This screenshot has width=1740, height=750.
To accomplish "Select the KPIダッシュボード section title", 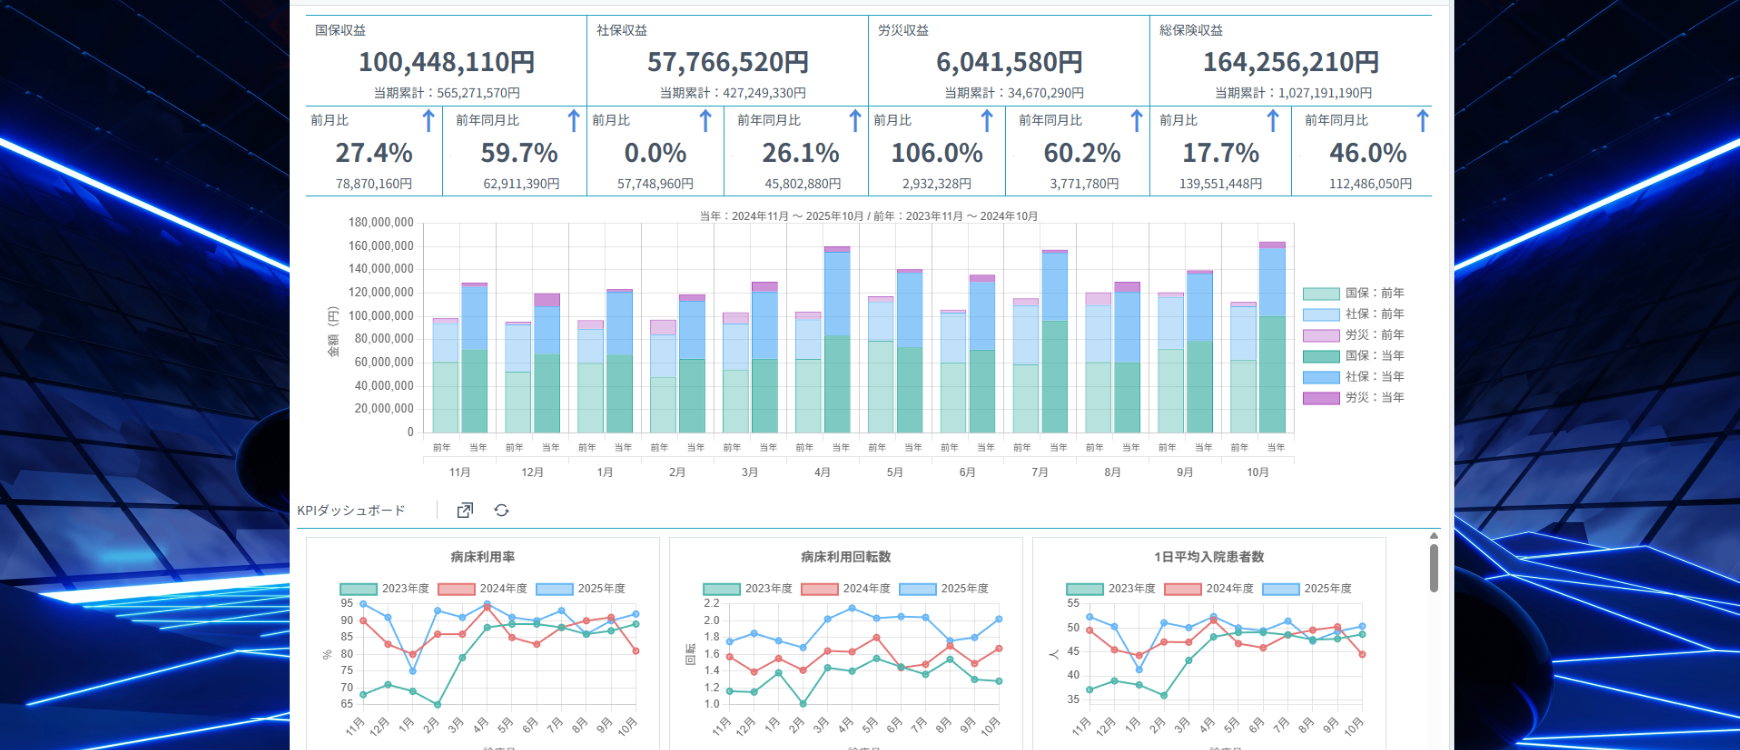I will (351, 511).
